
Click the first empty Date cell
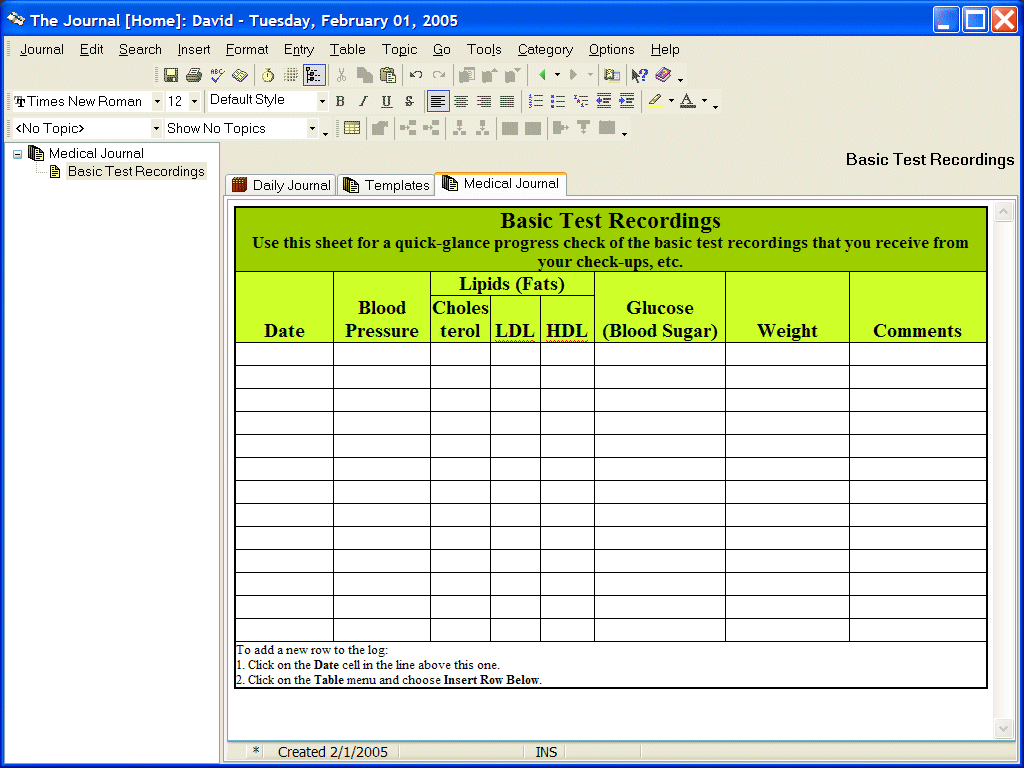[284, 354]
